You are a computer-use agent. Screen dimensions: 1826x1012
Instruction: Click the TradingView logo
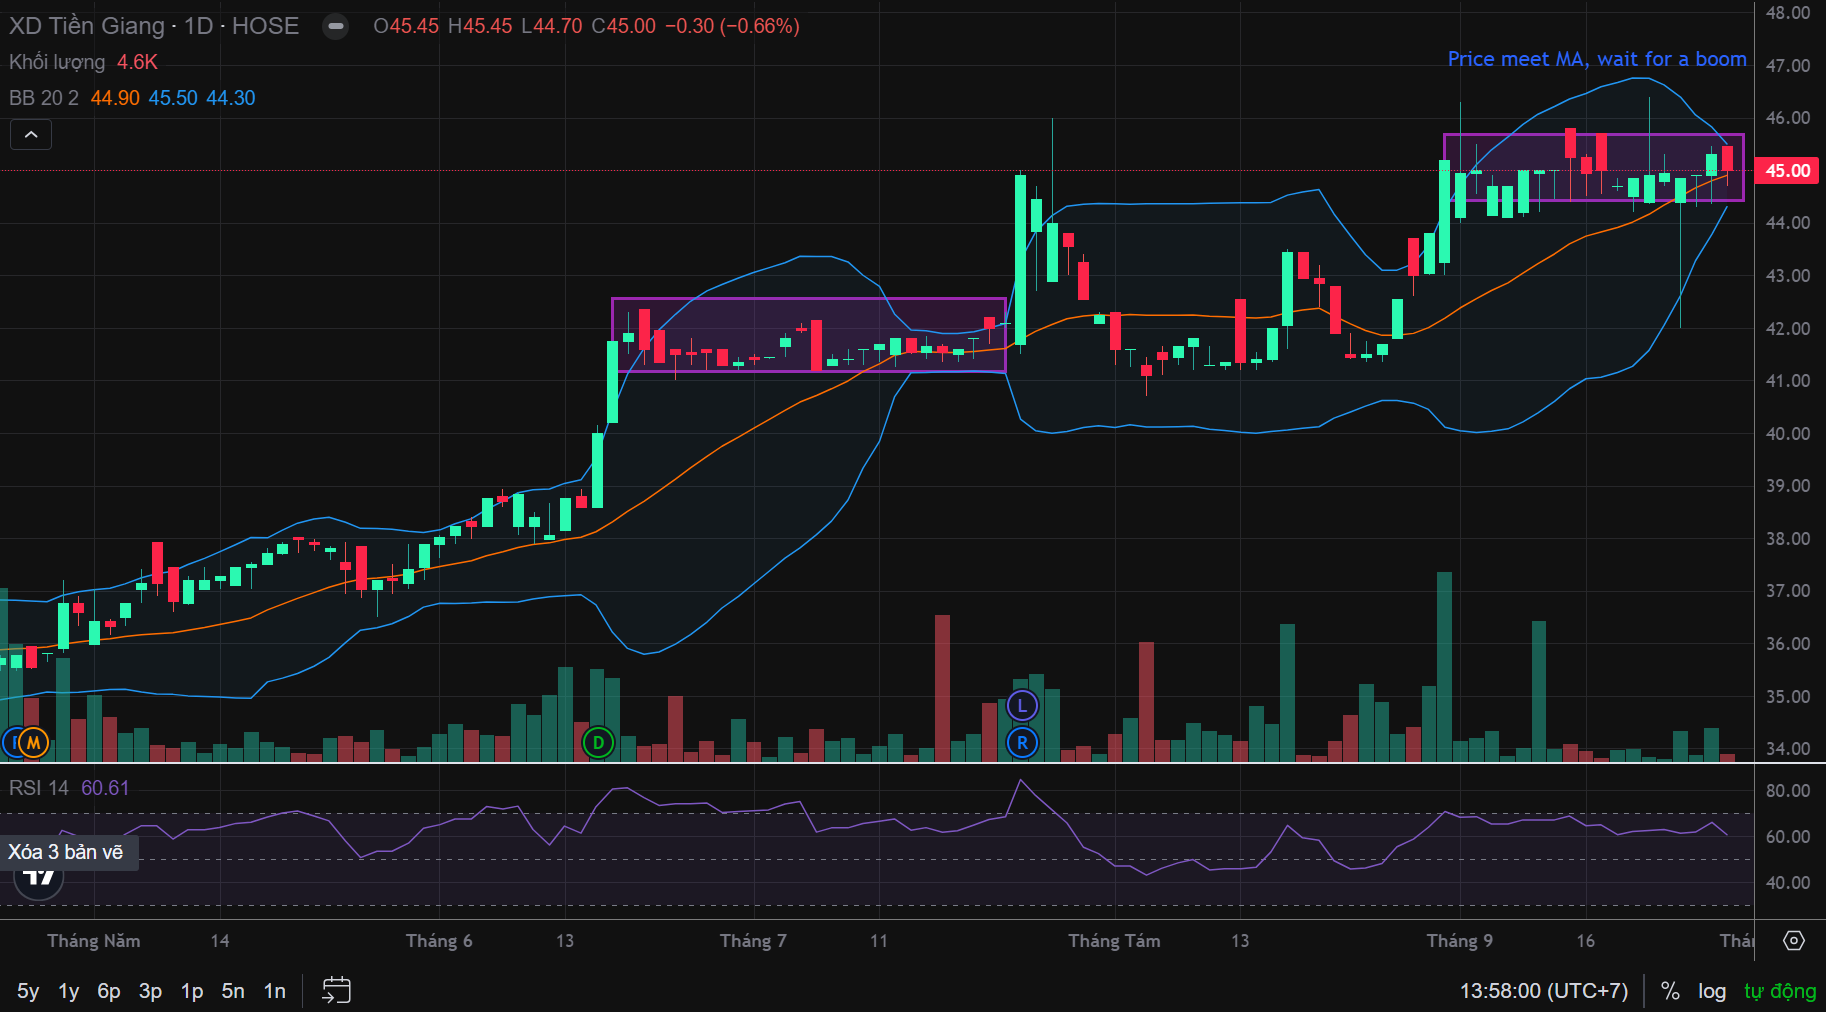coord(39,877)
